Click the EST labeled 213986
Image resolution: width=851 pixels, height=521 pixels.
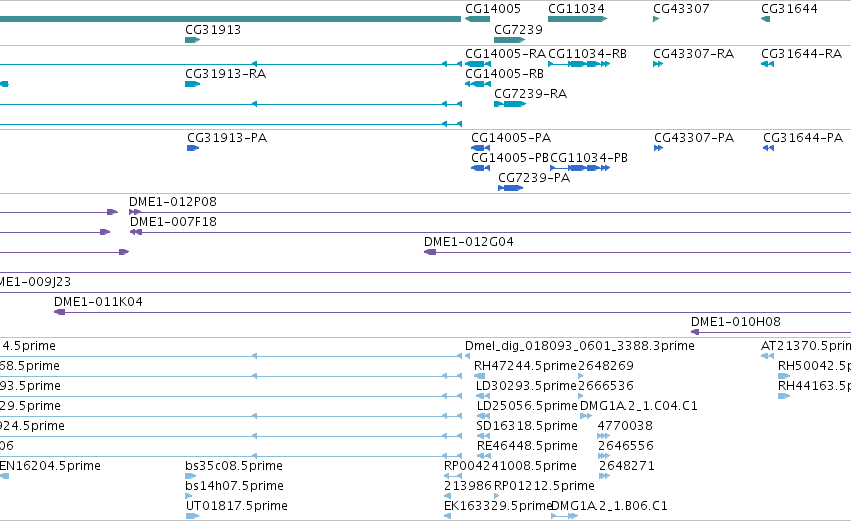(468, 486)
